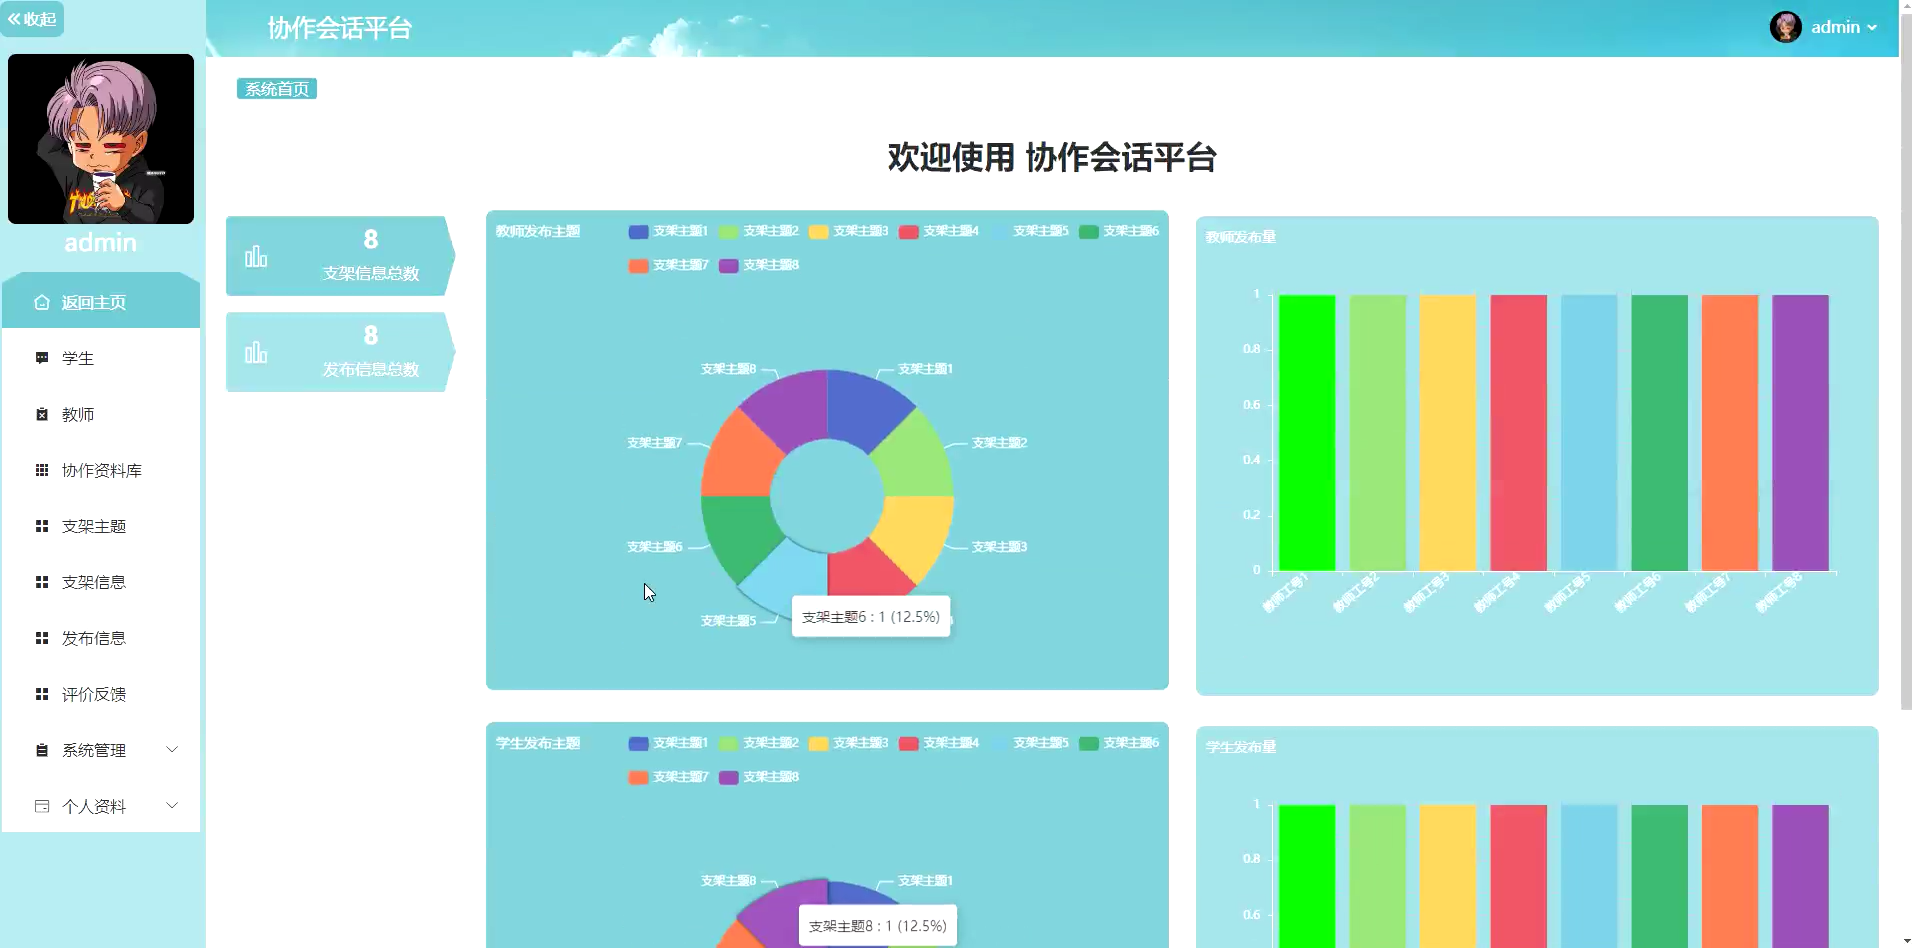Click the grid icon beside 协作资料库
The image size is (1912, 948).
(42, 470)
